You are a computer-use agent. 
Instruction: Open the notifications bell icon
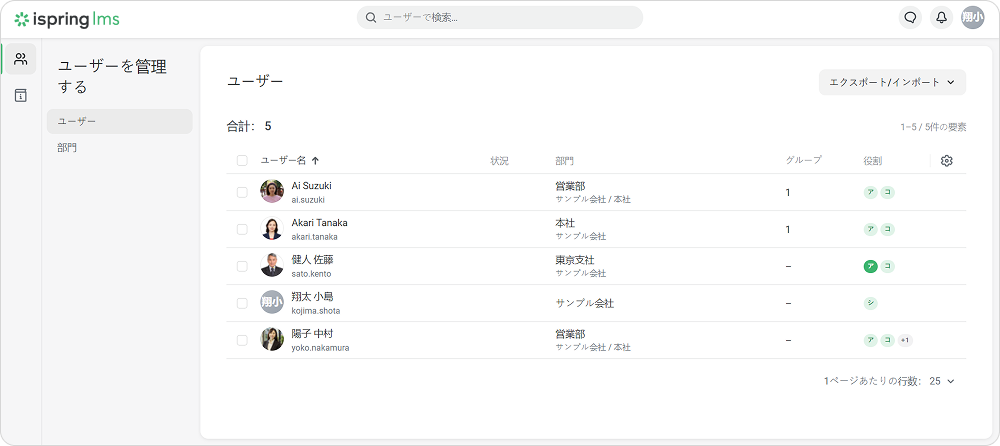pyautogui.click(x=940, y=17)
